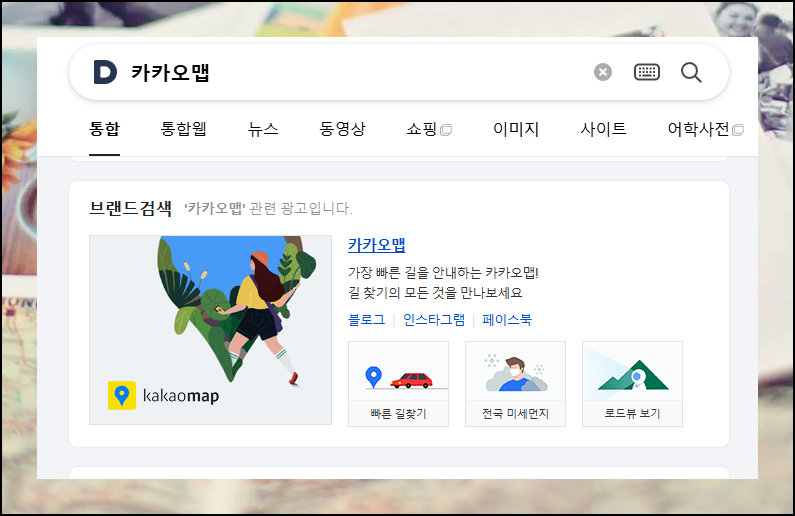Open the 뉴스 tab
Screen dimensions: 795x516
pyautogui.click(x=263, y=129)
